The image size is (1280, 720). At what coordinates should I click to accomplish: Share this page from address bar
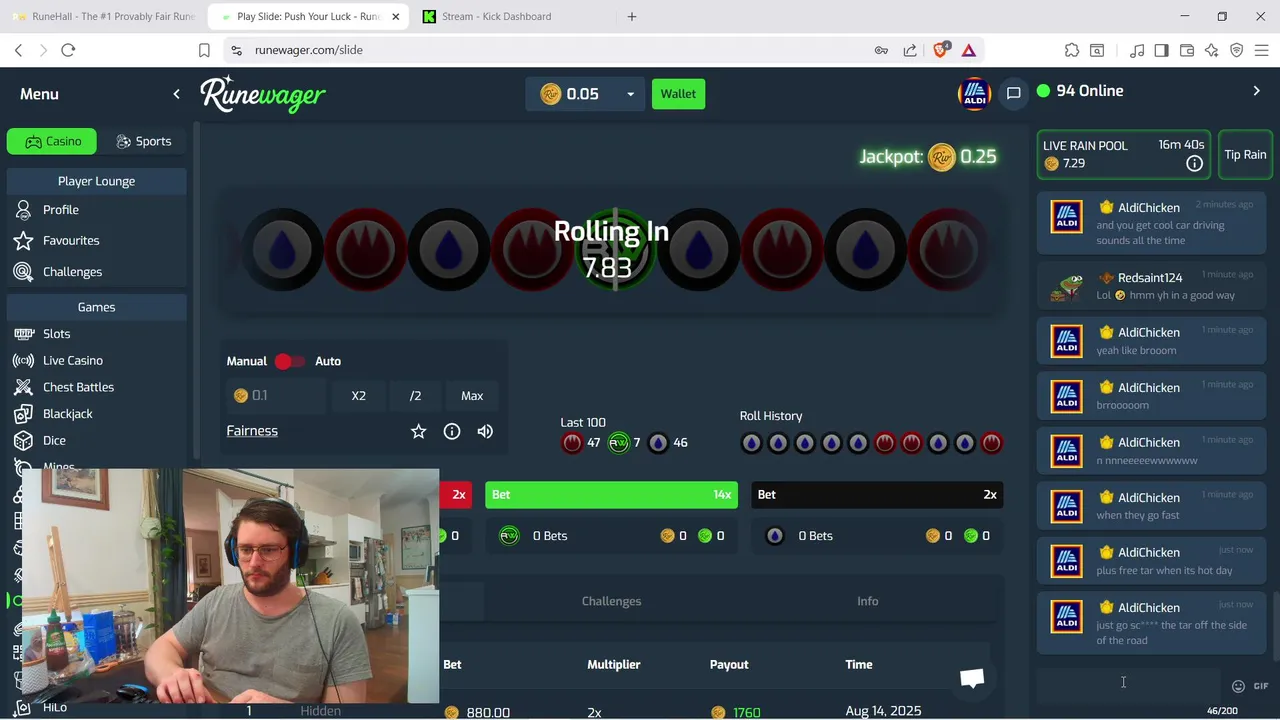pyautogui.click(x=910, y=50)
